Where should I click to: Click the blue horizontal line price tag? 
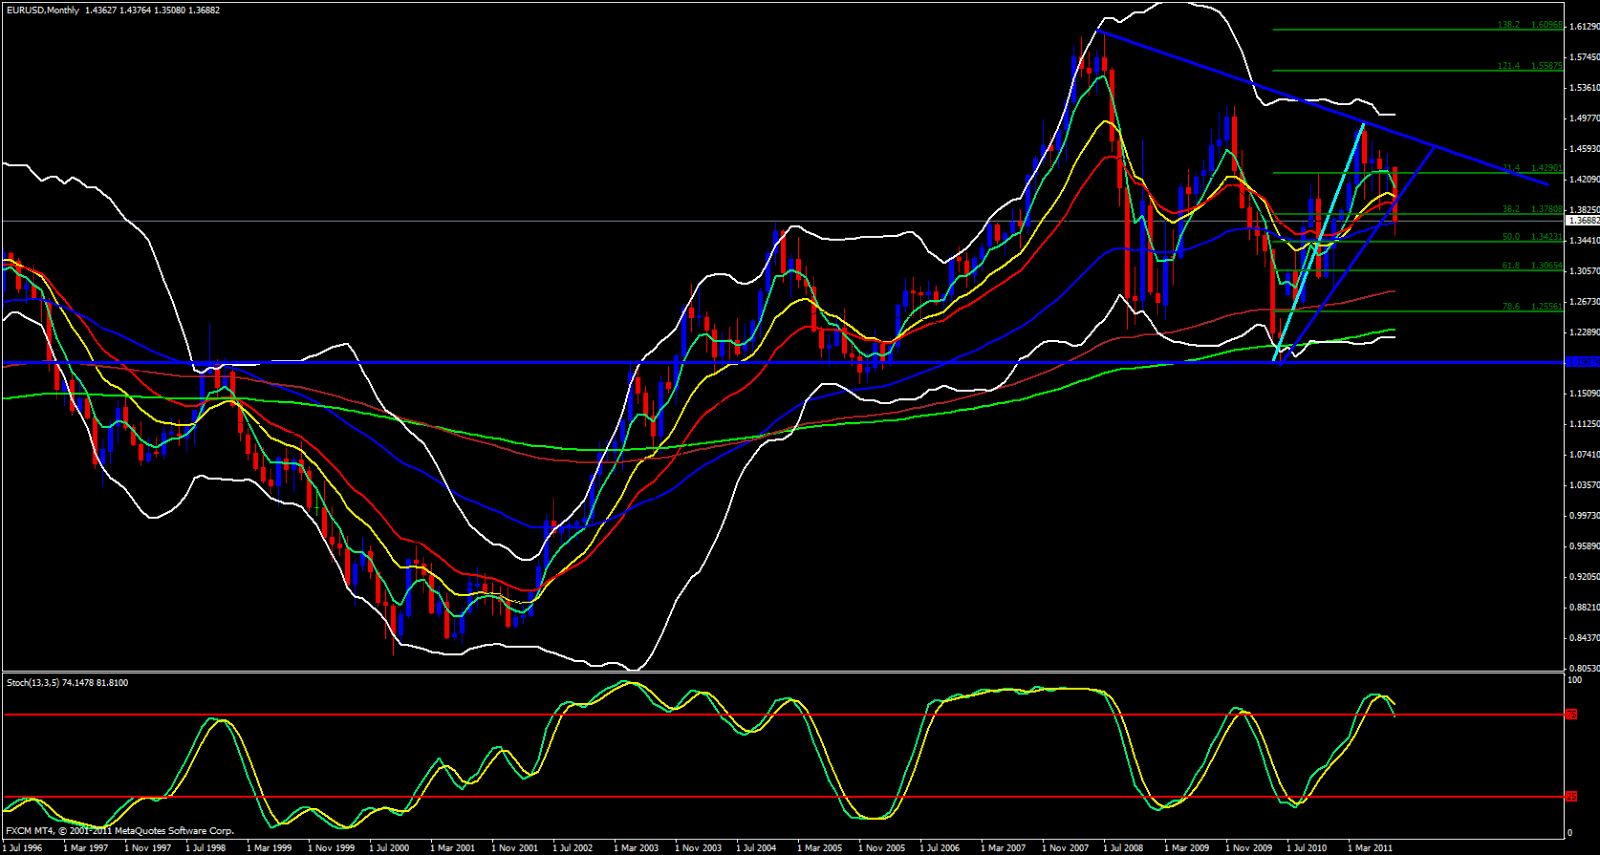pyautogui.click(x=1582, y=362)
